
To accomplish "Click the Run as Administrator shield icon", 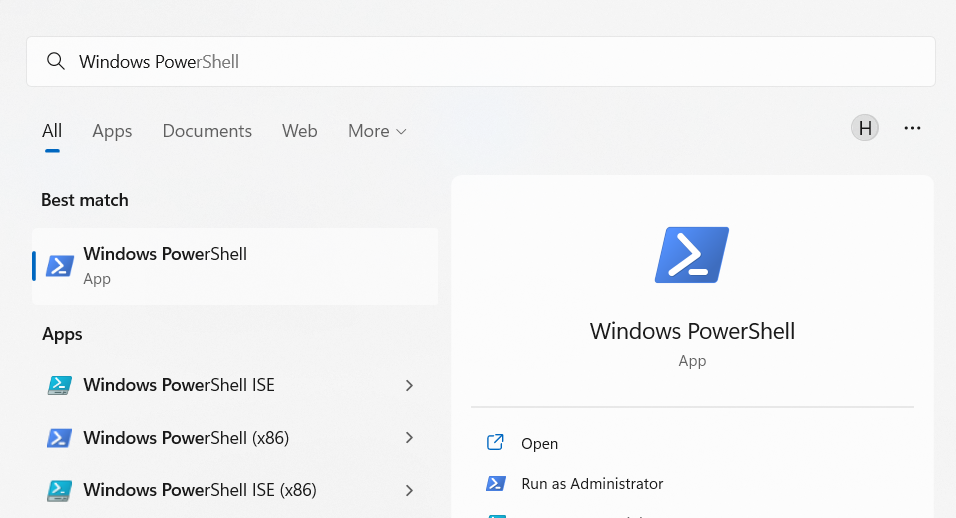I will (495, 484).
